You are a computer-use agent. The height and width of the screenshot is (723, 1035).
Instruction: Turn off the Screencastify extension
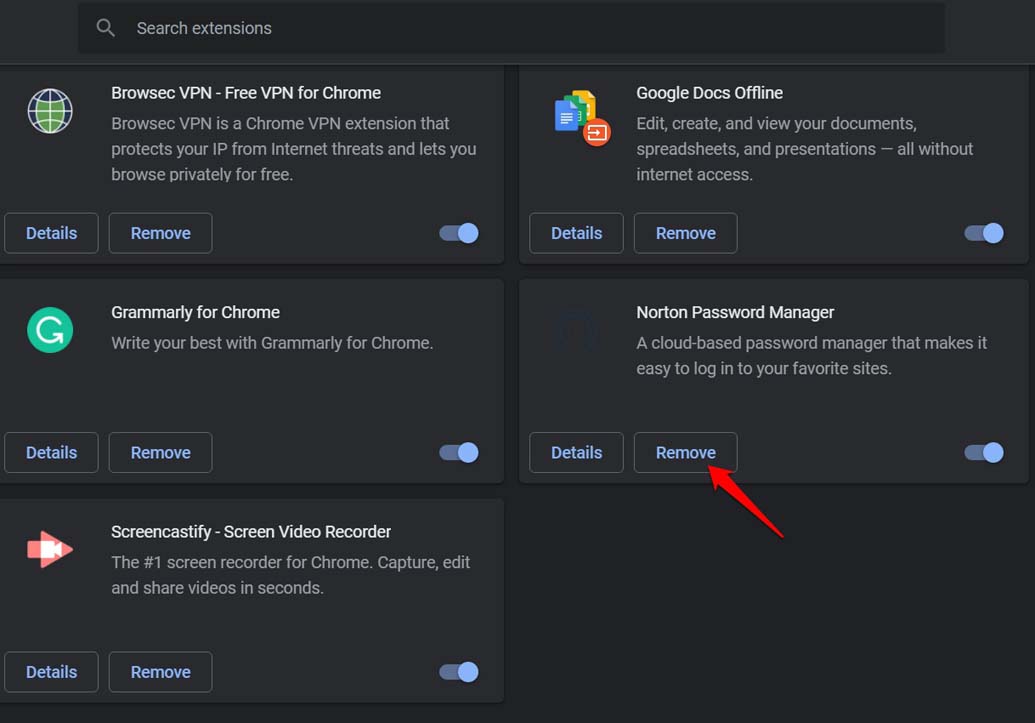click(458, 672)
